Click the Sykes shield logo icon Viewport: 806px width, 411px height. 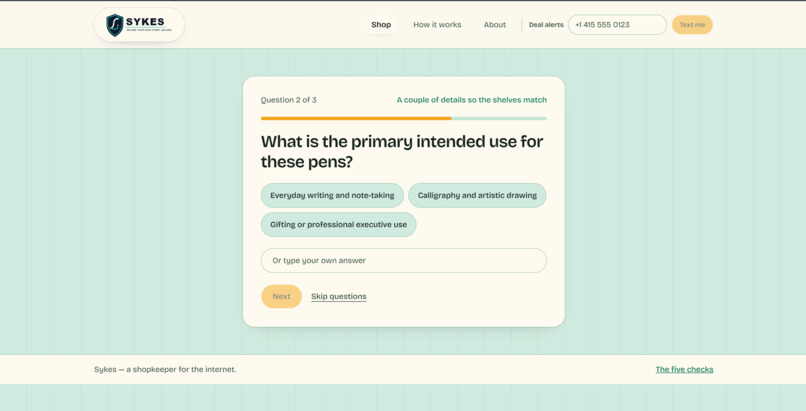(114, 25)
